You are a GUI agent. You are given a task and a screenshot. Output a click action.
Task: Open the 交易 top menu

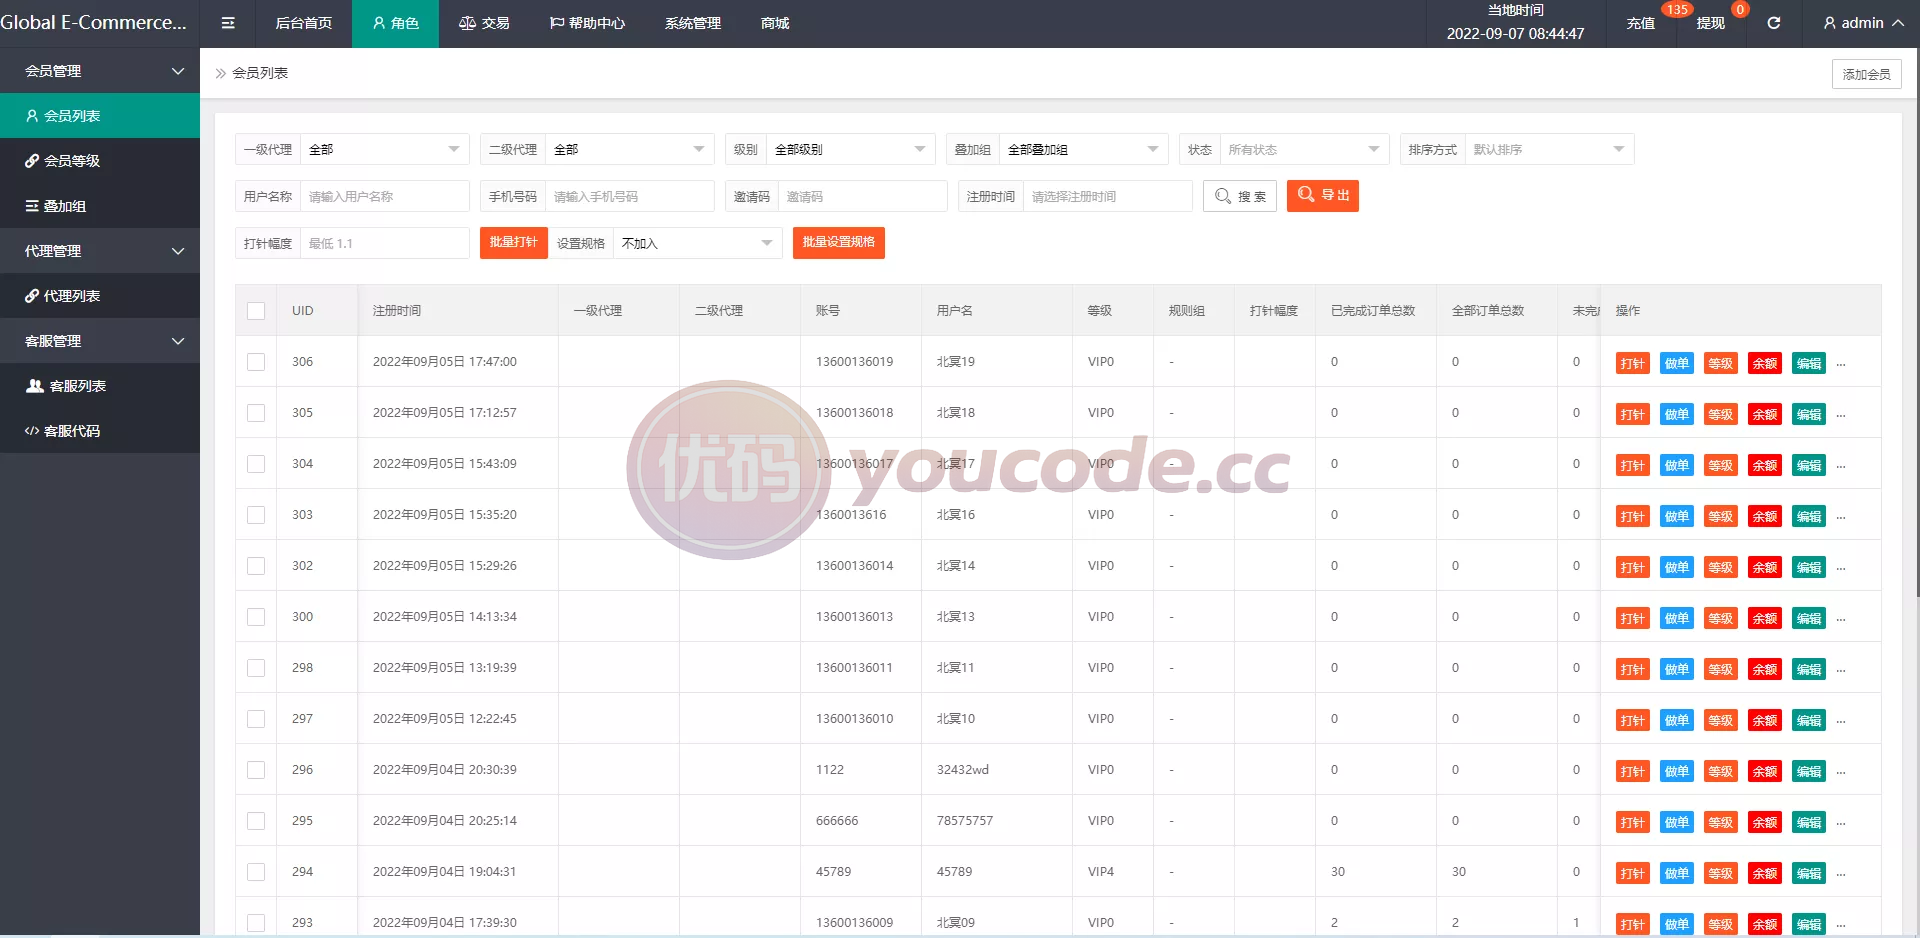484,23
